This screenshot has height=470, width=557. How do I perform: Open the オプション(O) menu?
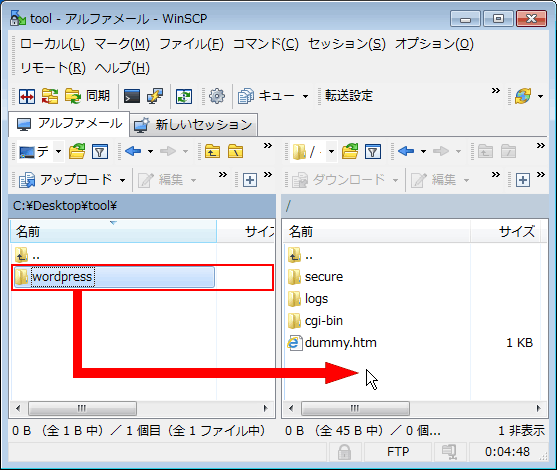pos(434,44)
